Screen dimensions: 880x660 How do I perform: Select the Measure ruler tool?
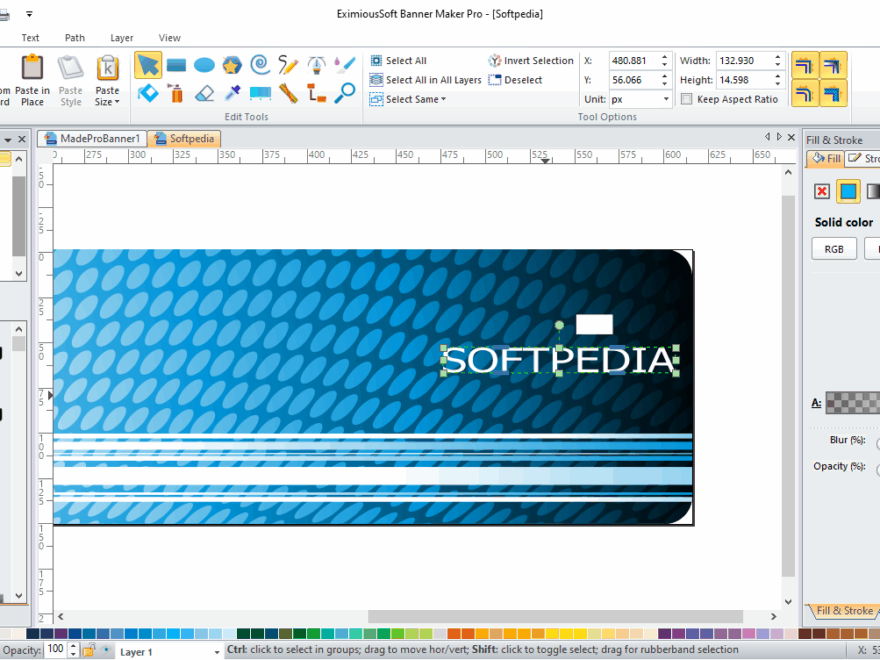pos(288,93)
